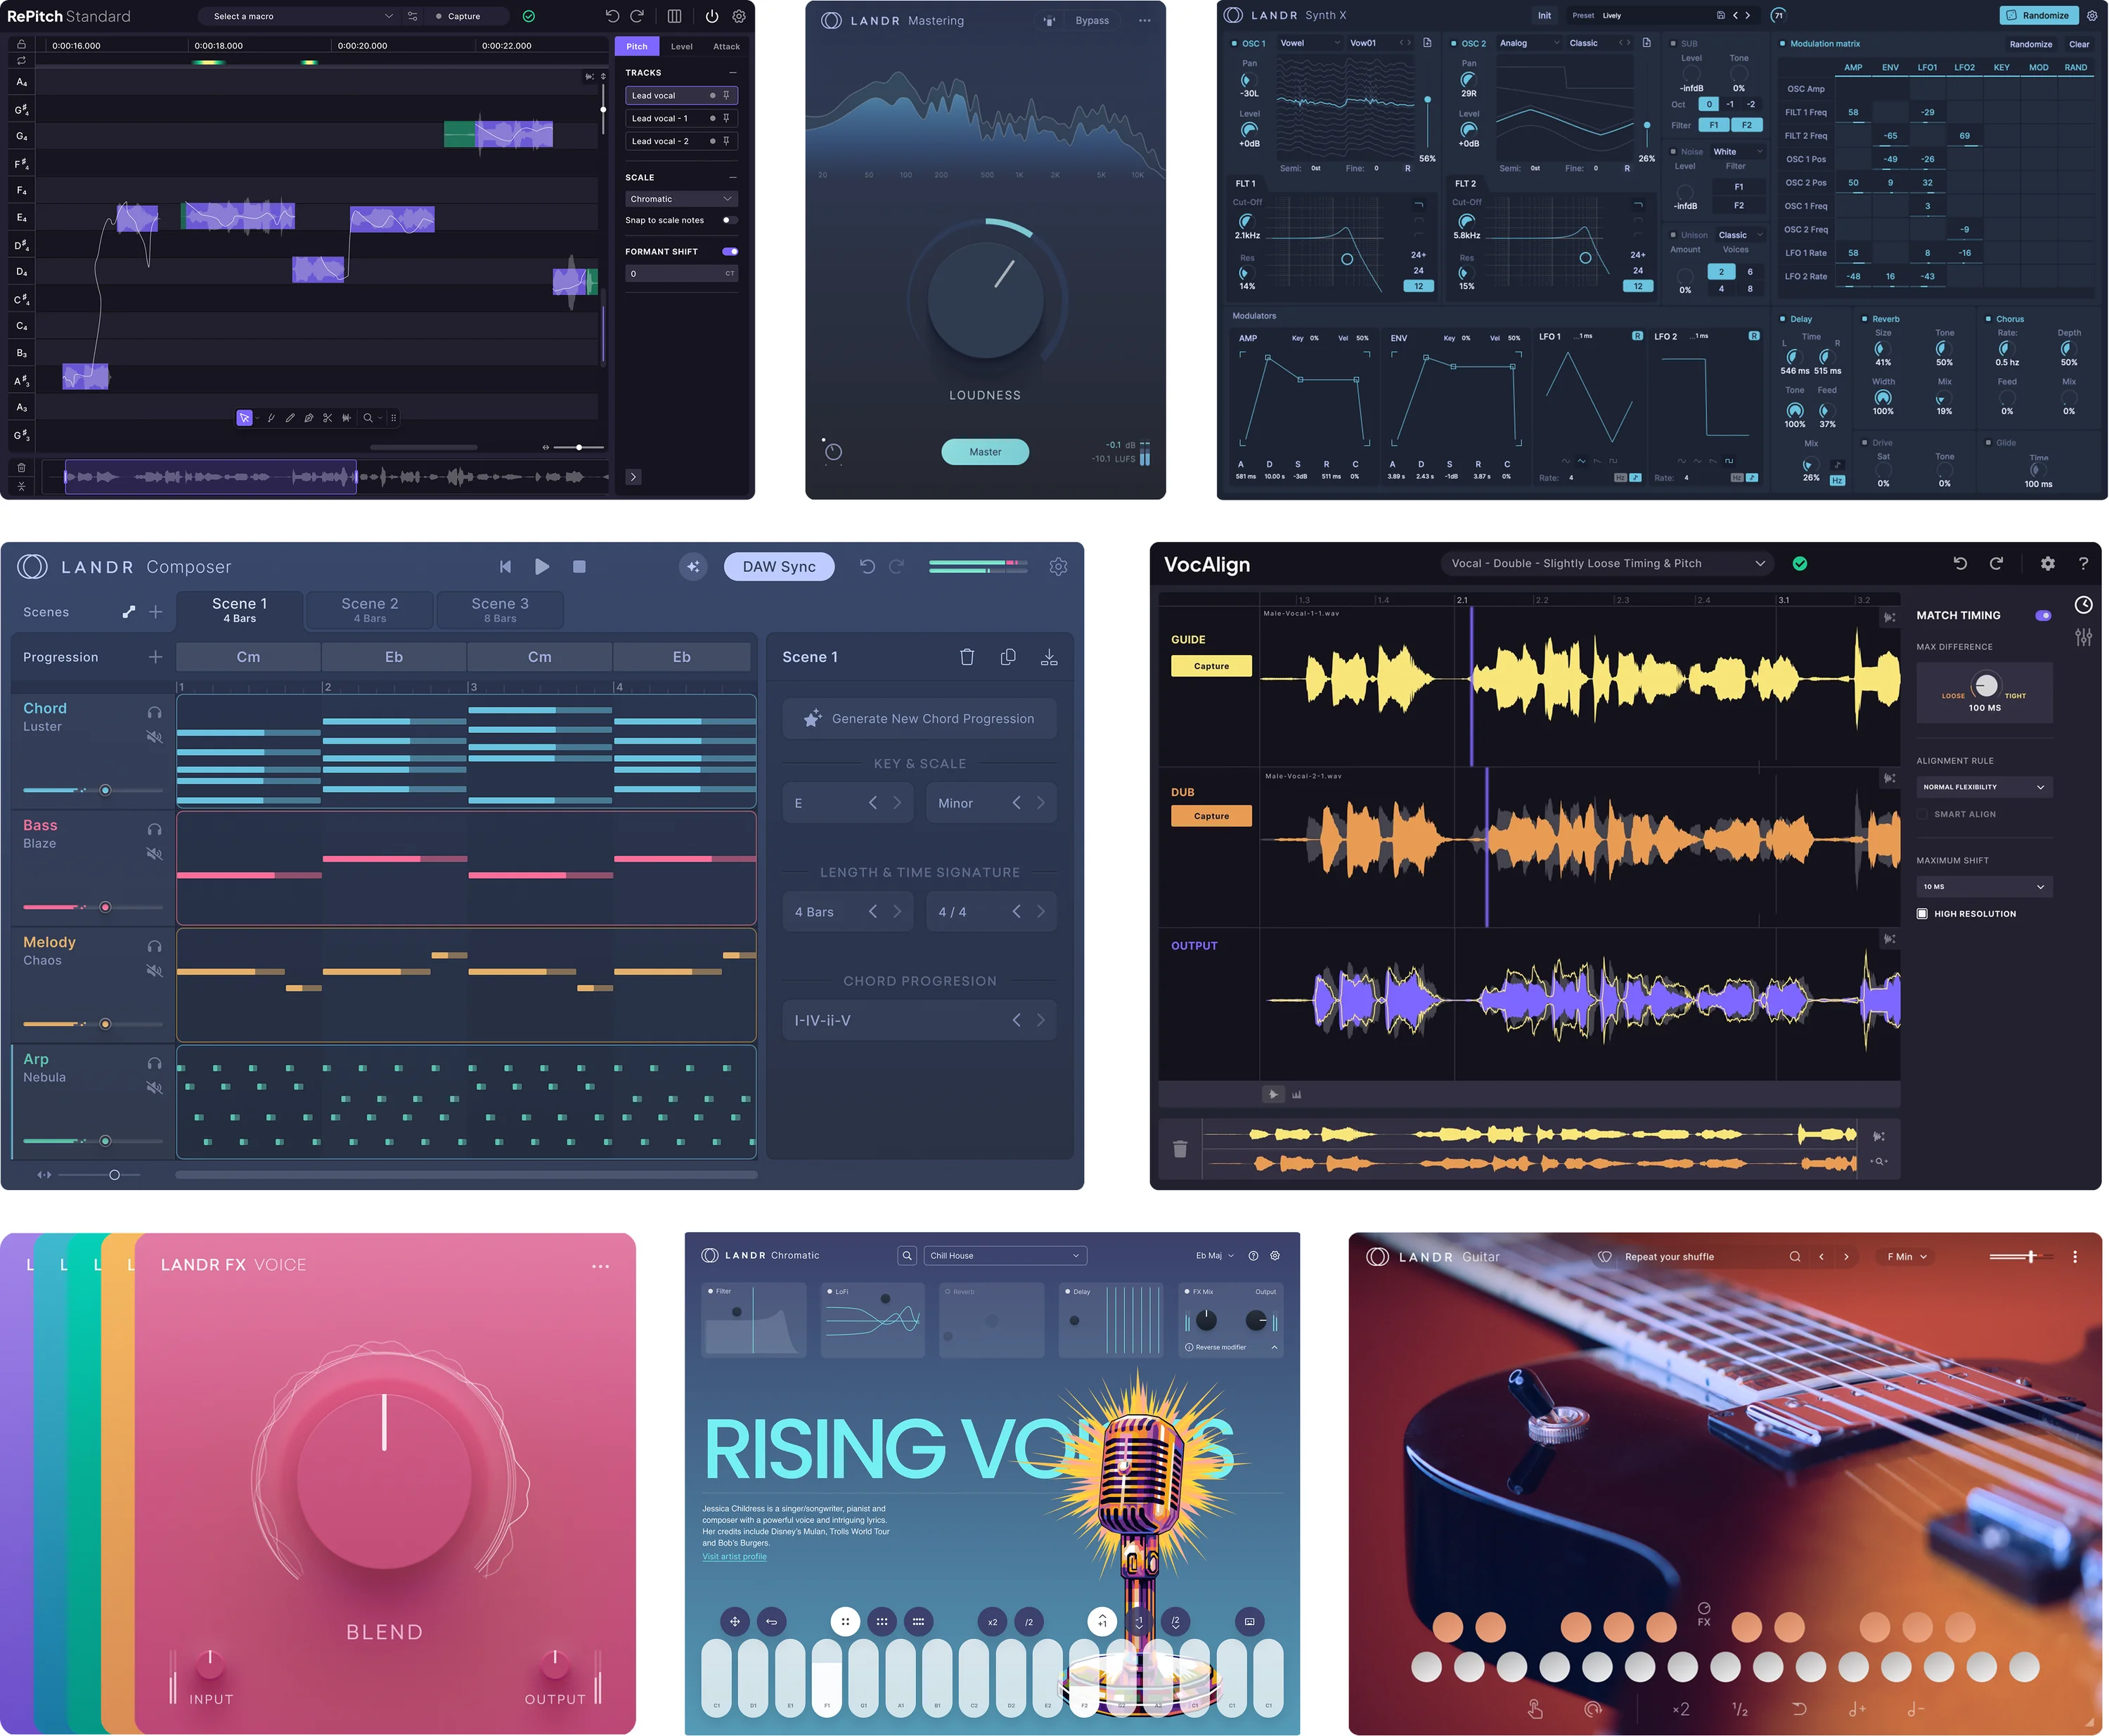The width and height of the screenshot is (2109, 1736).
Task: Click the clock icon in VocAlign sidebar
Action: [x=2083, y=605]
